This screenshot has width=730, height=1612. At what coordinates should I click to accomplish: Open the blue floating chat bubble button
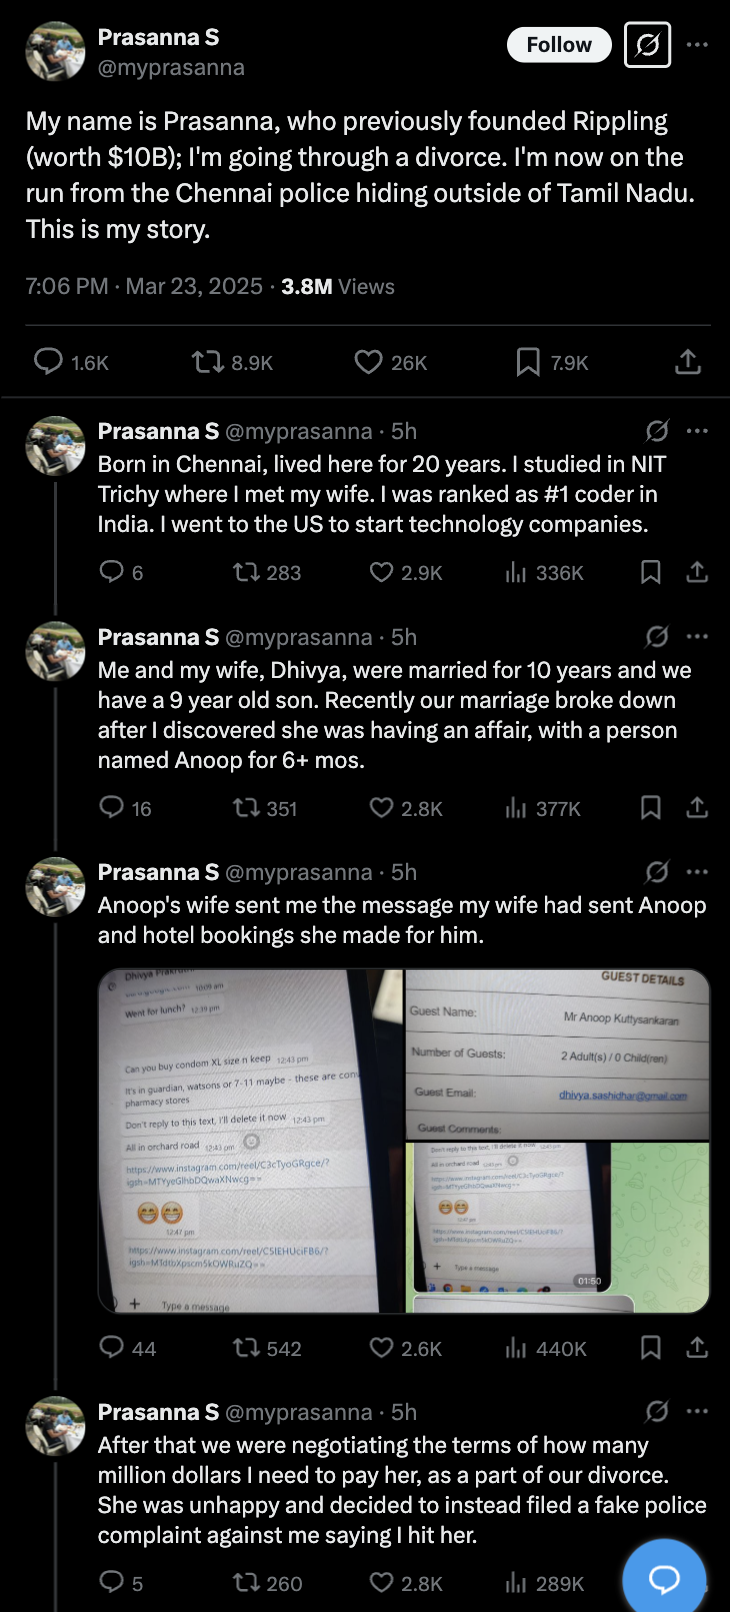(x=664, y=1578)
